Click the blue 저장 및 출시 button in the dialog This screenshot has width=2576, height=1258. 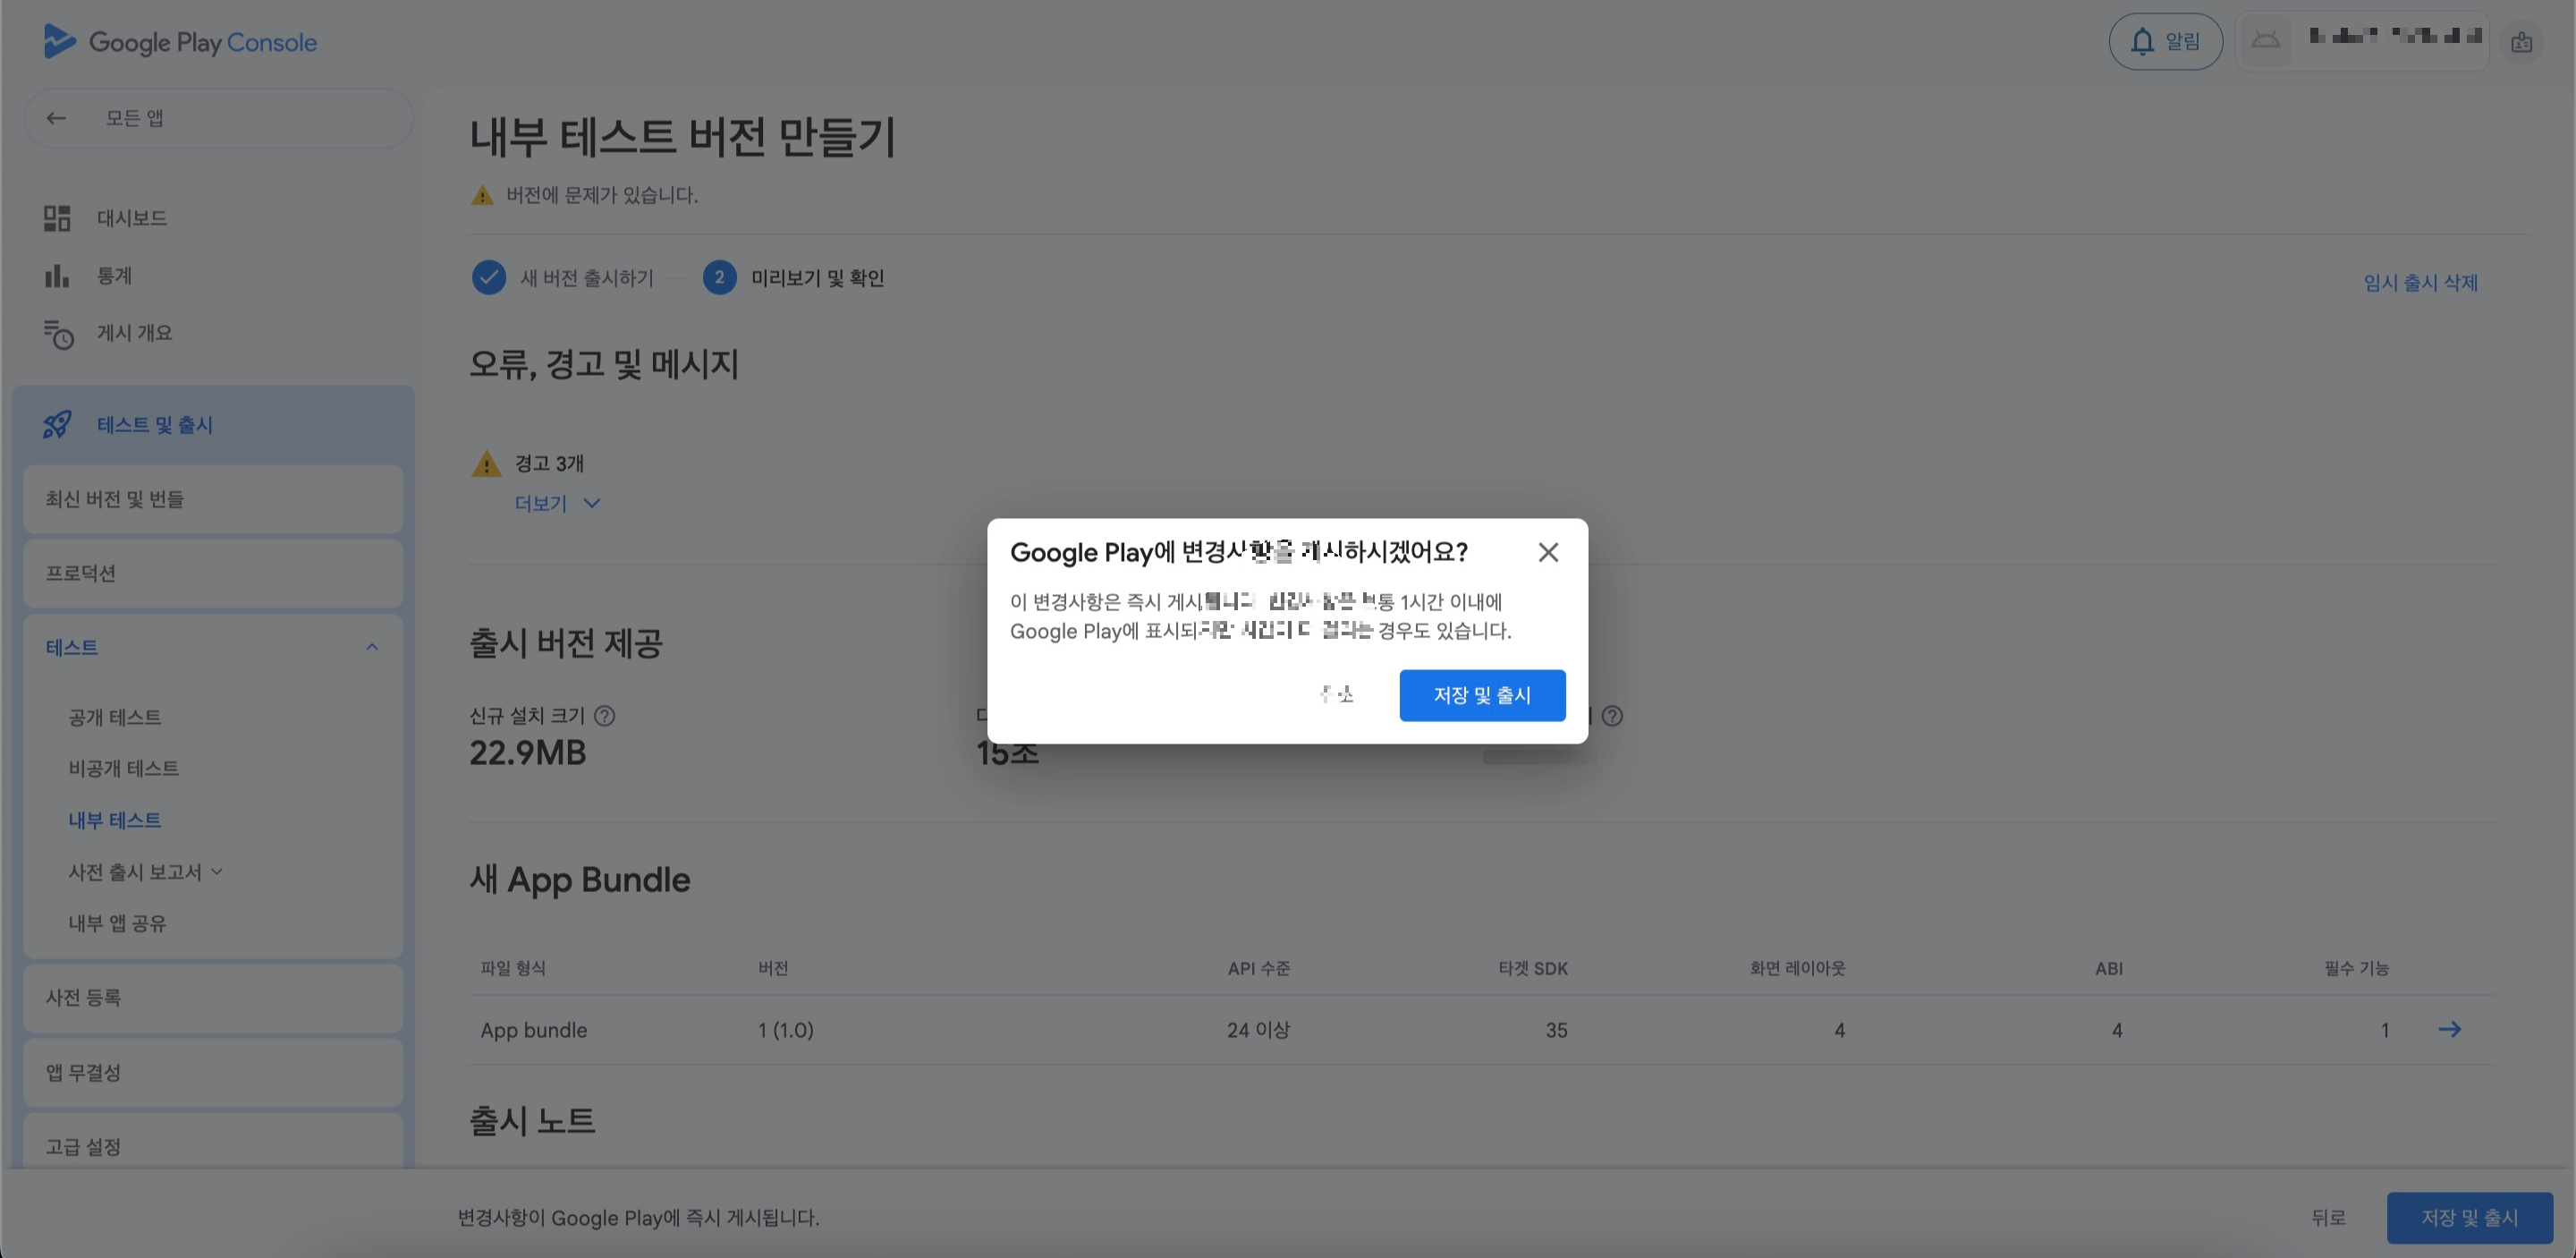1481,695
